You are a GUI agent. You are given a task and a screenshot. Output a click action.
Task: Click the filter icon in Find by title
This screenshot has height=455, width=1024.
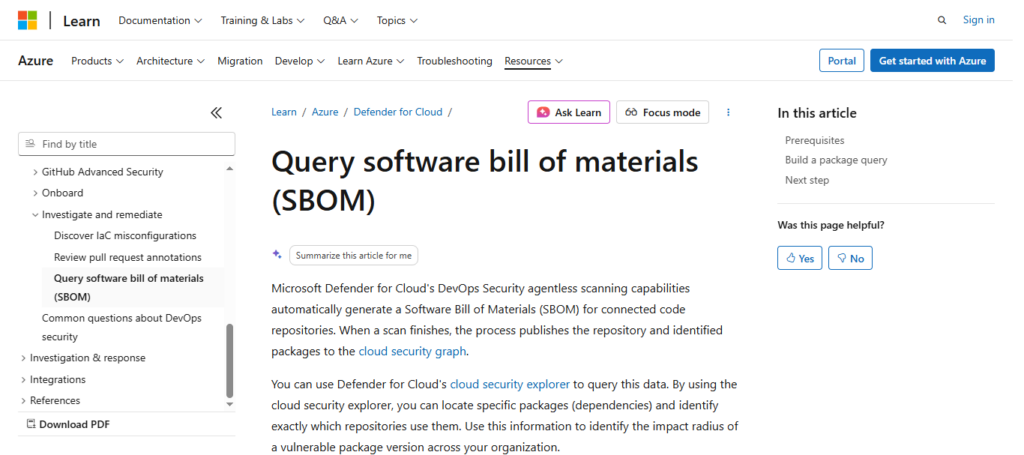coord(30,144)
